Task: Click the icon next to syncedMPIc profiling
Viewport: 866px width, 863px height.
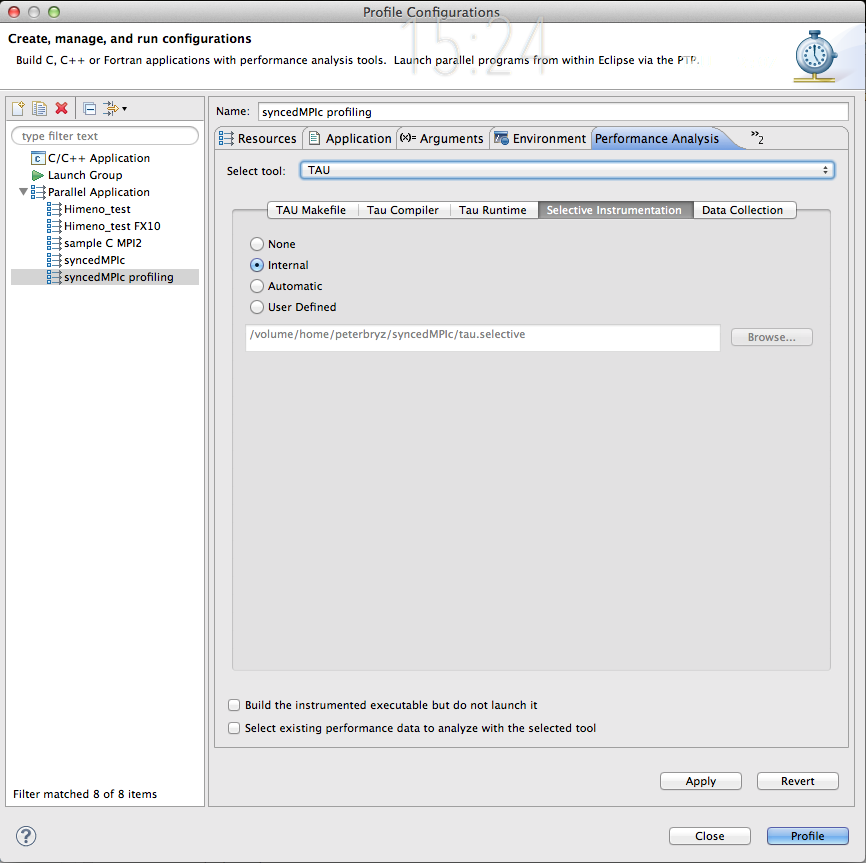Action: (54, 277)
